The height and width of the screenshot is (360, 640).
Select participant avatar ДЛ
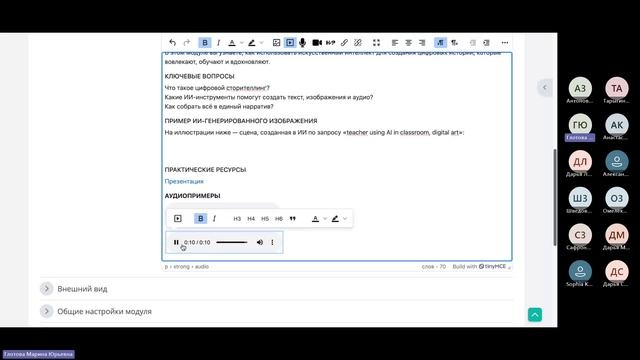[x=580, y=162]
